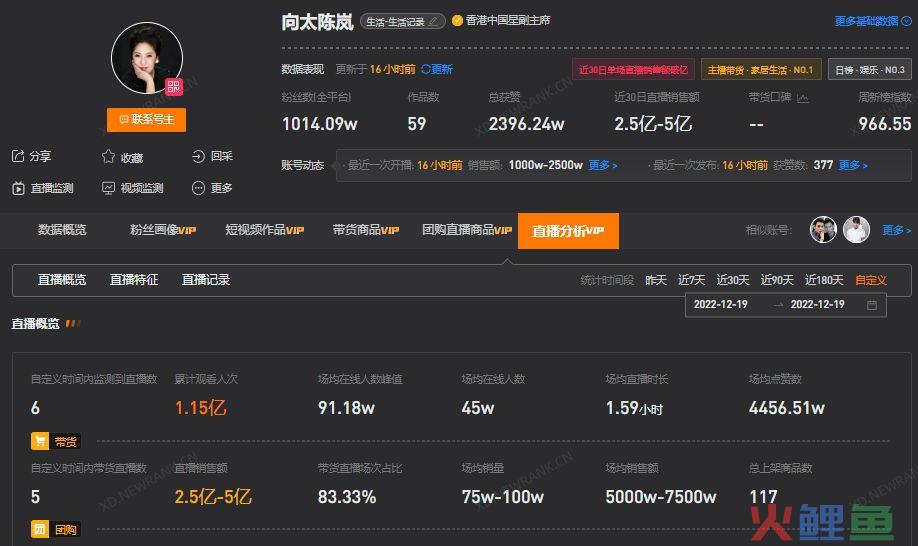Viewport: 918px width, 546px height.
Task: Open second similar account avatar
Action: pos(857,229)
